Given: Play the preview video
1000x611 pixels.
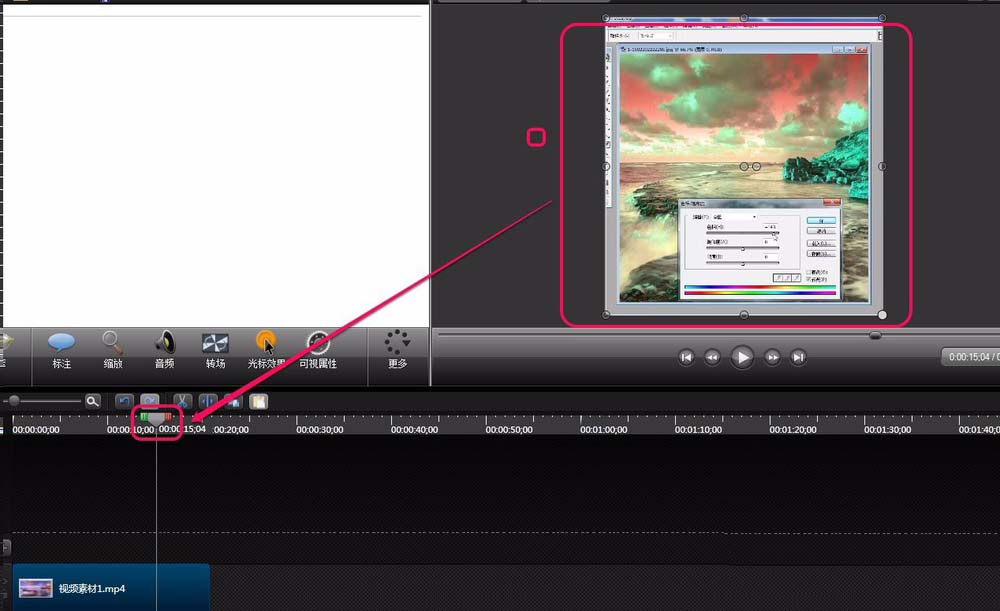Looking at the screenshot, I should (742, 357).
